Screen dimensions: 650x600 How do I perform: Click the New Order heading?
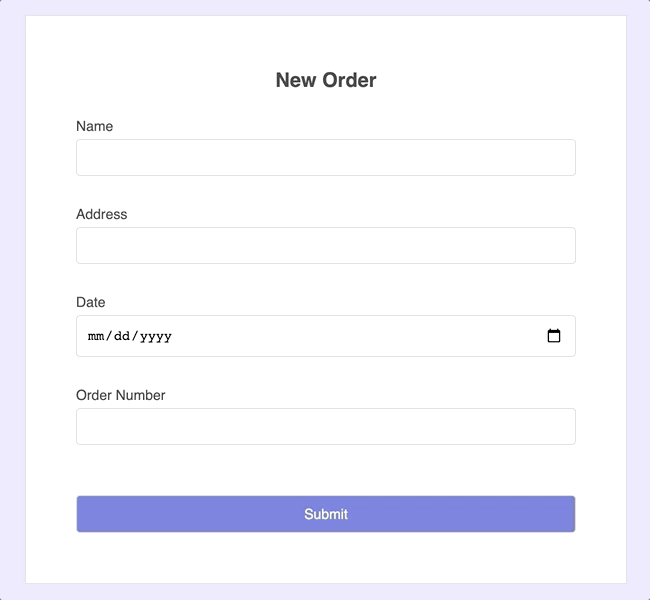point(325,81)
